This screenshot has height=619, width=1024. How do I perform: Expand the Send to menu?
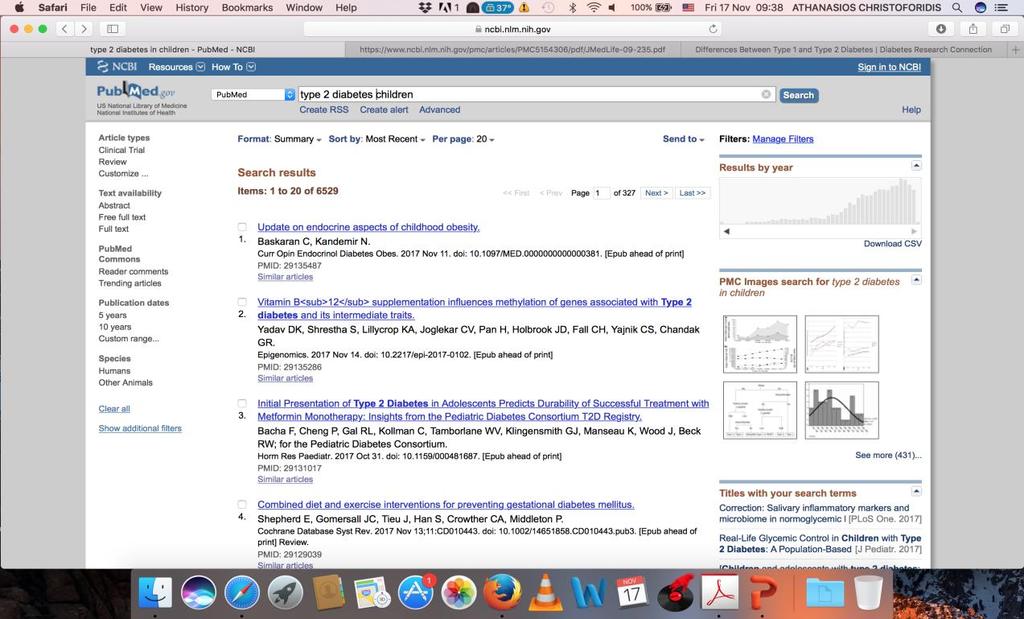683,139
